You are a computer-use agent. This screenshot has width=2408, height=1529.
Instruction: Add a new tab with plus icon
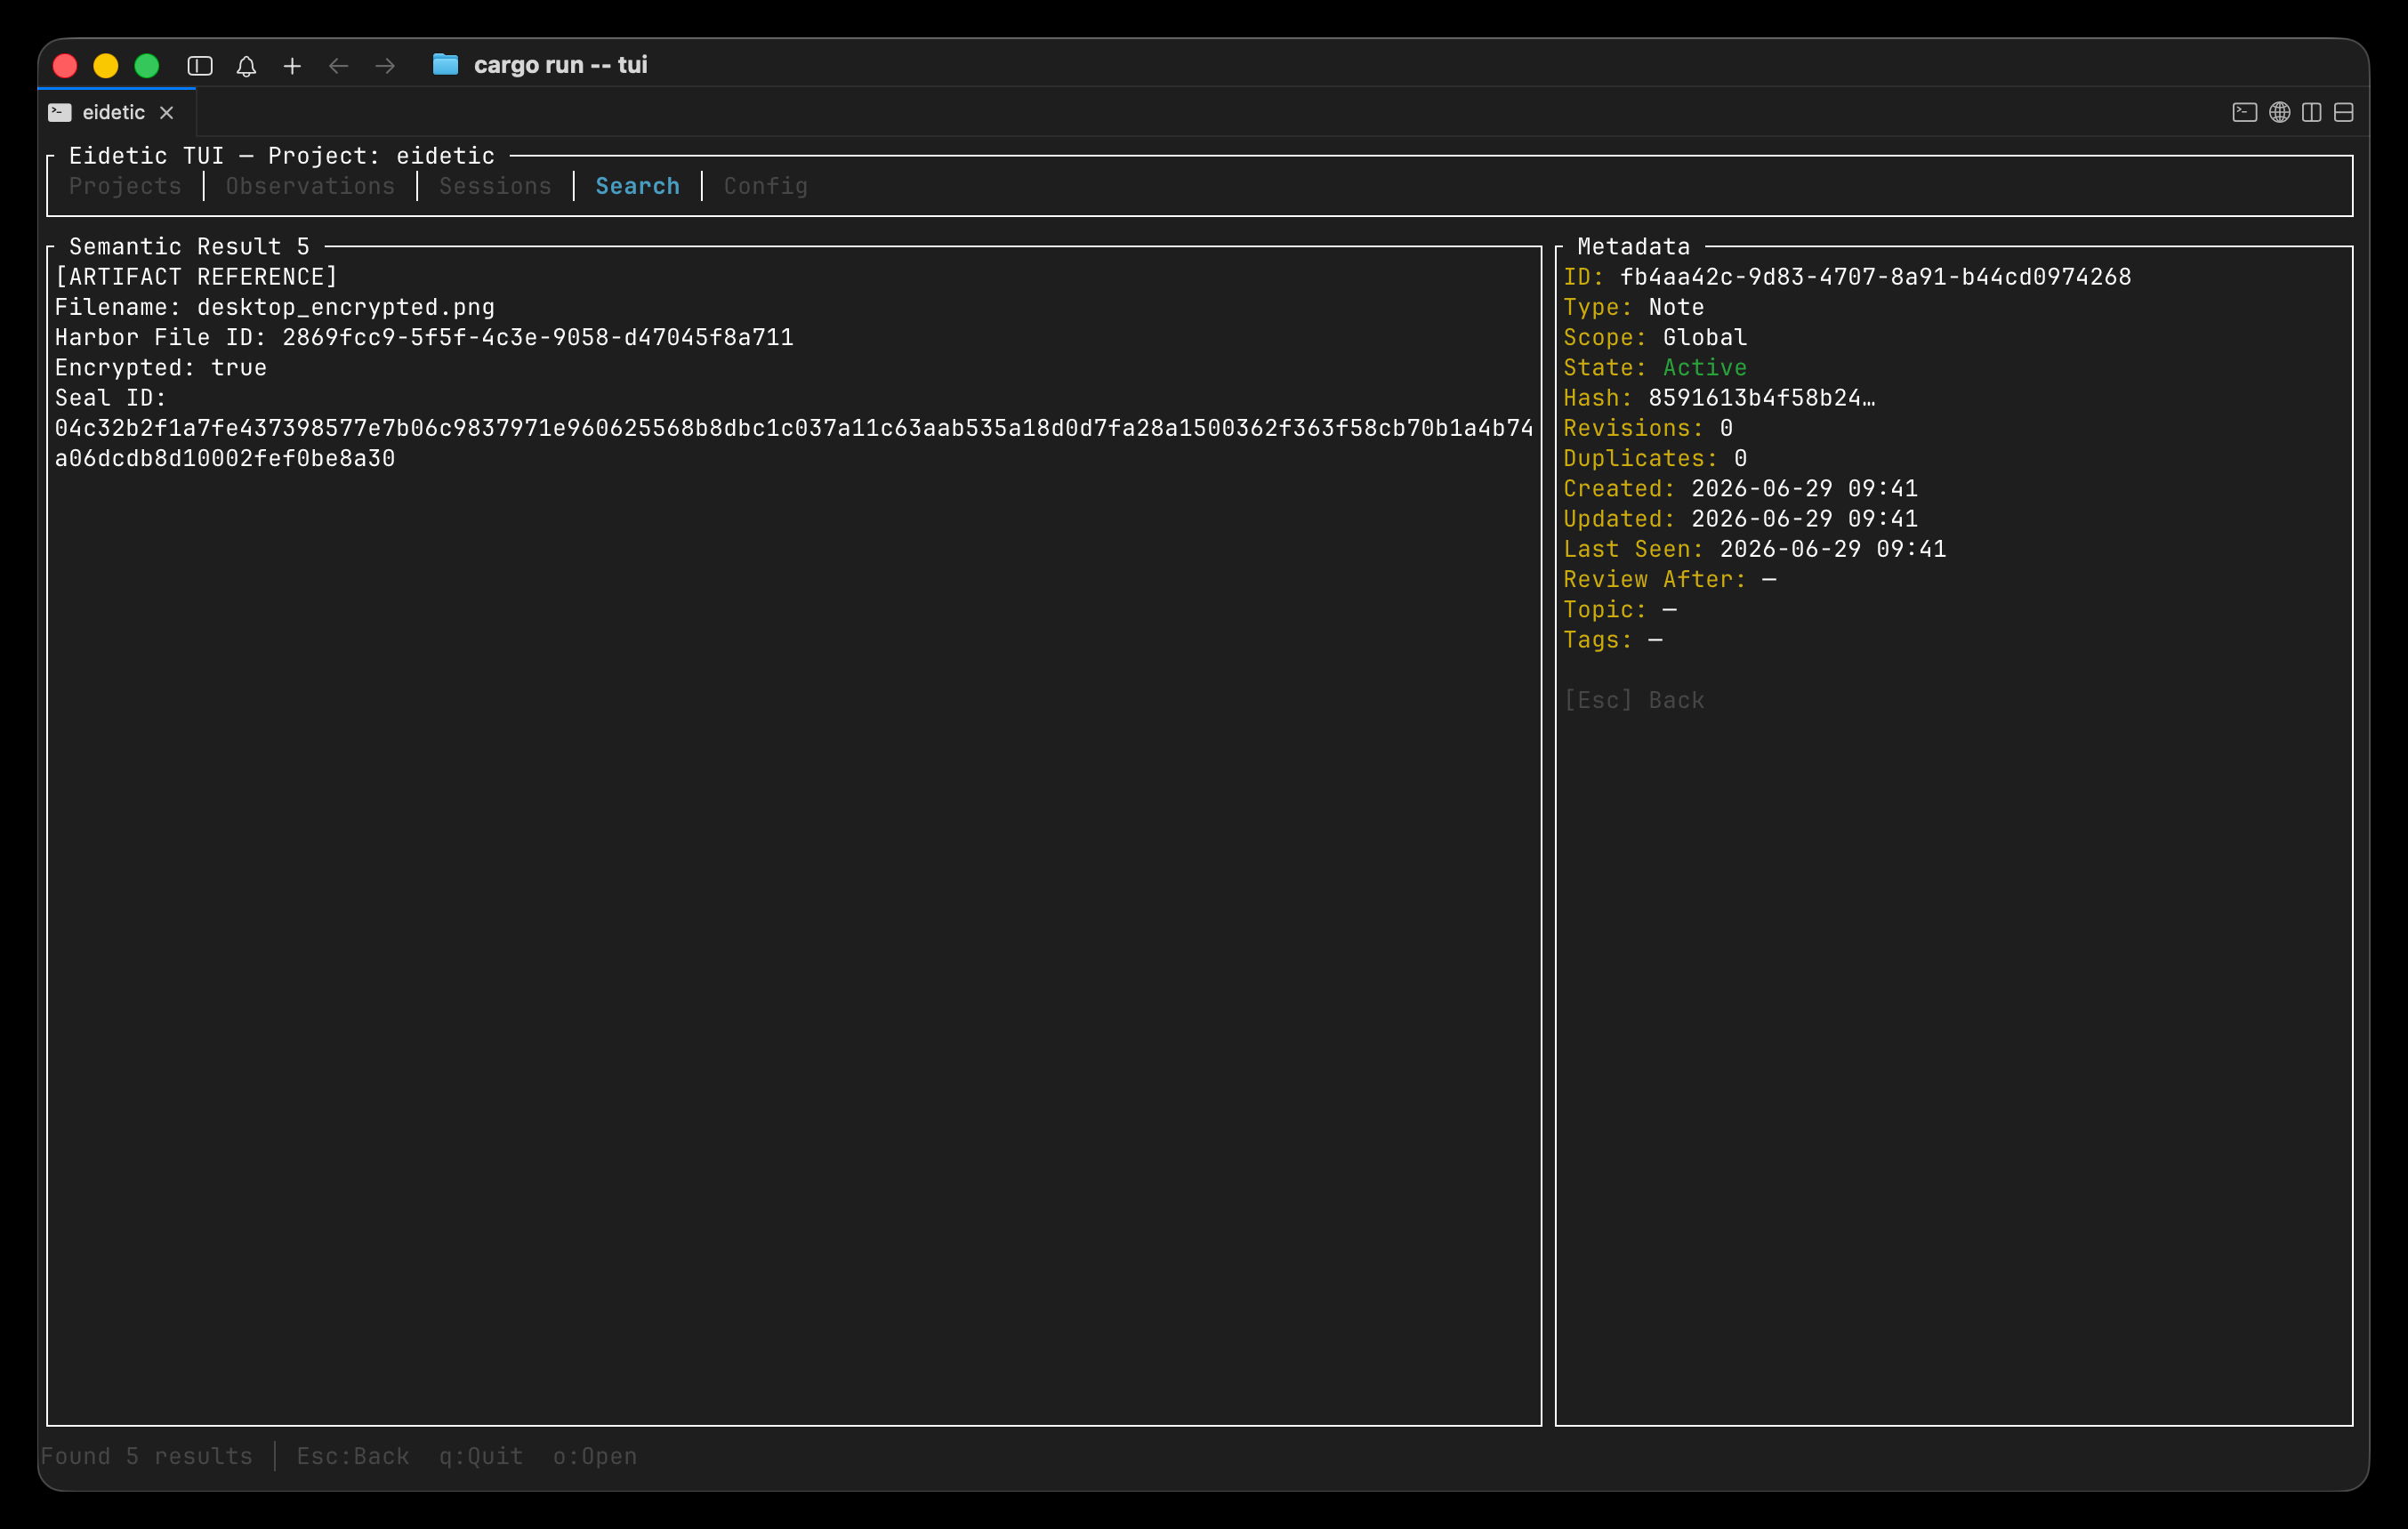click(x=292, y=66)
